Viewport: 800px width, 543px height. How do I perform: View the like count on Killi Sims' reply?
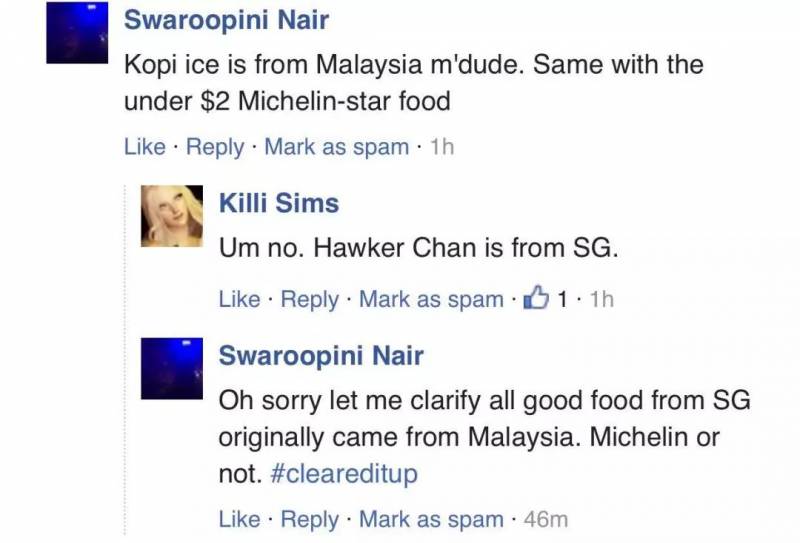point(562,299)
